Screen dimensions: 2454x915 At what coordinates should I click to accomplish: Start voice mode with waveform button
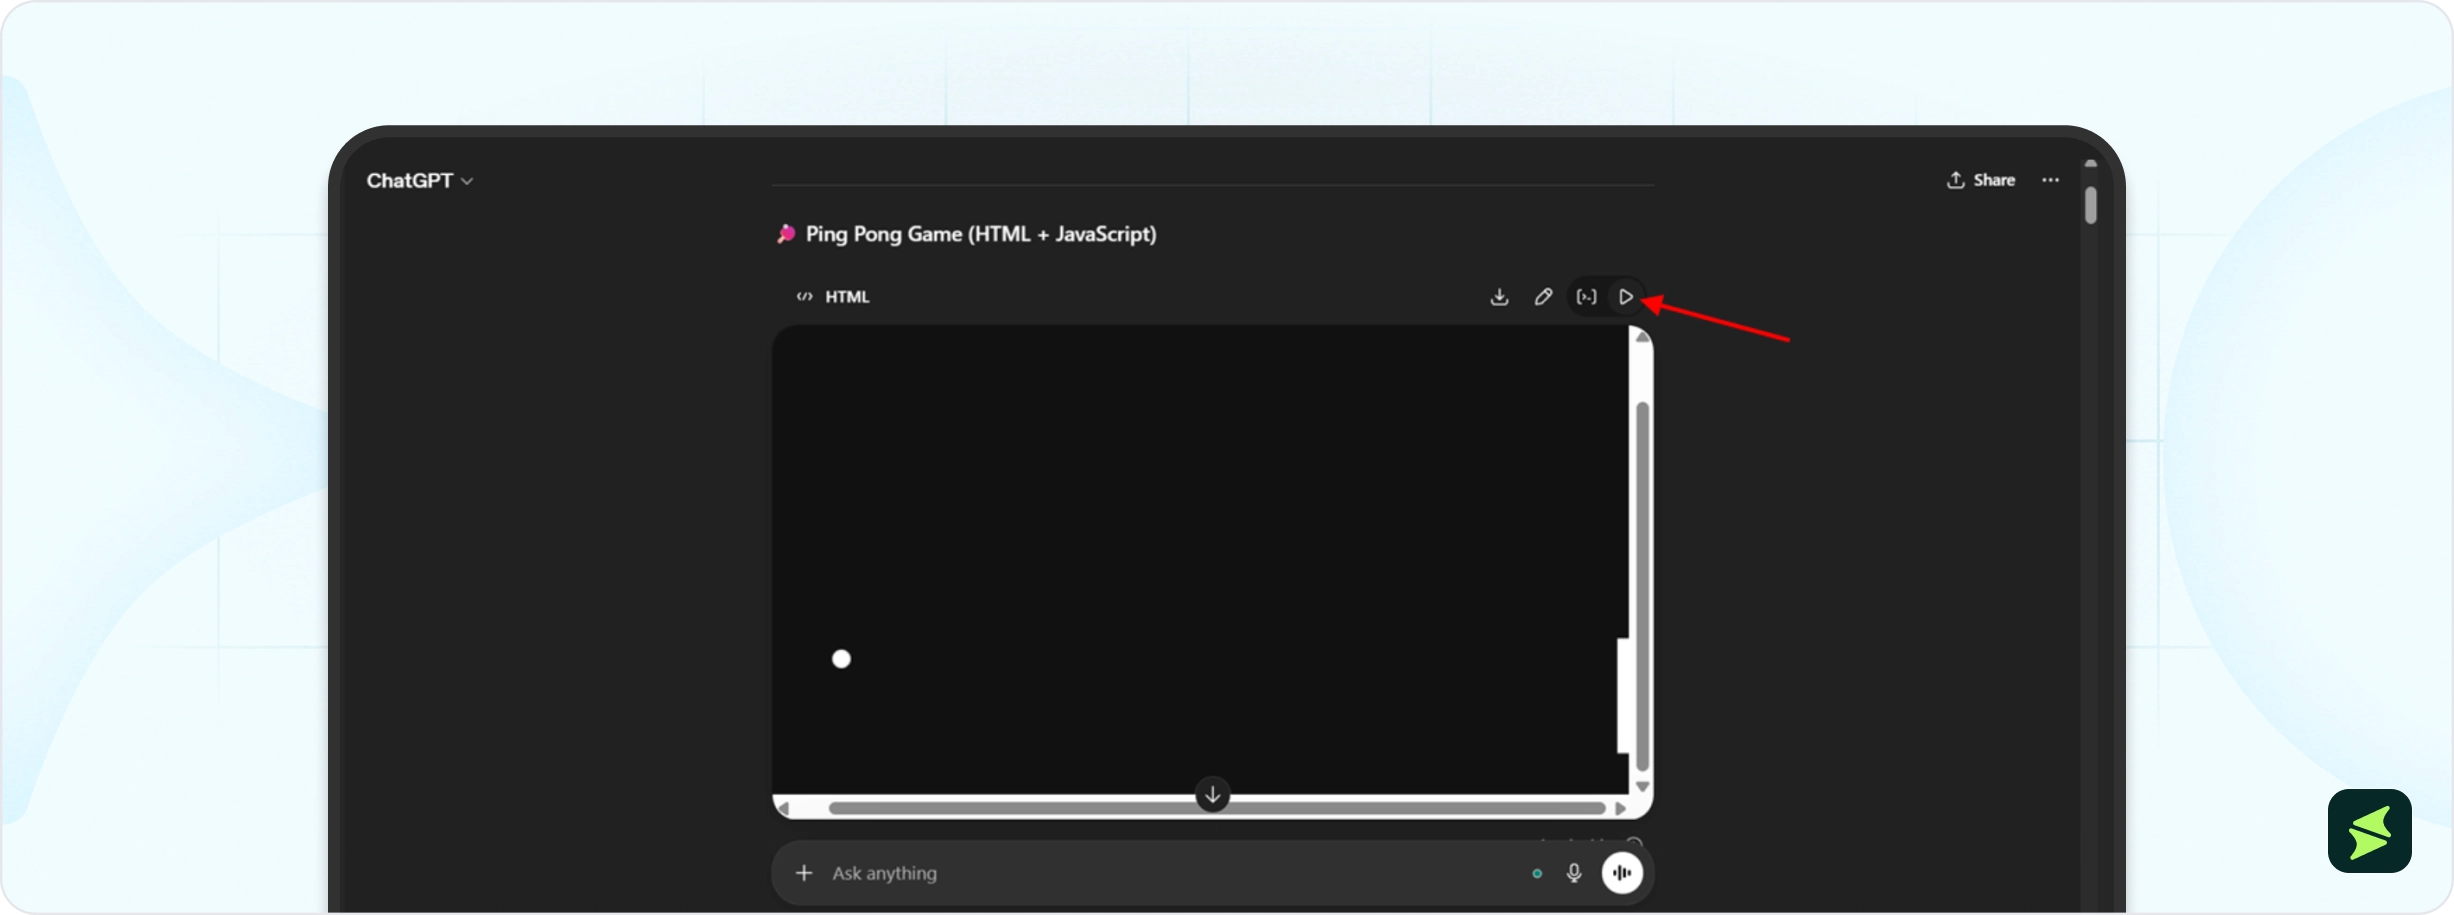1622,873
